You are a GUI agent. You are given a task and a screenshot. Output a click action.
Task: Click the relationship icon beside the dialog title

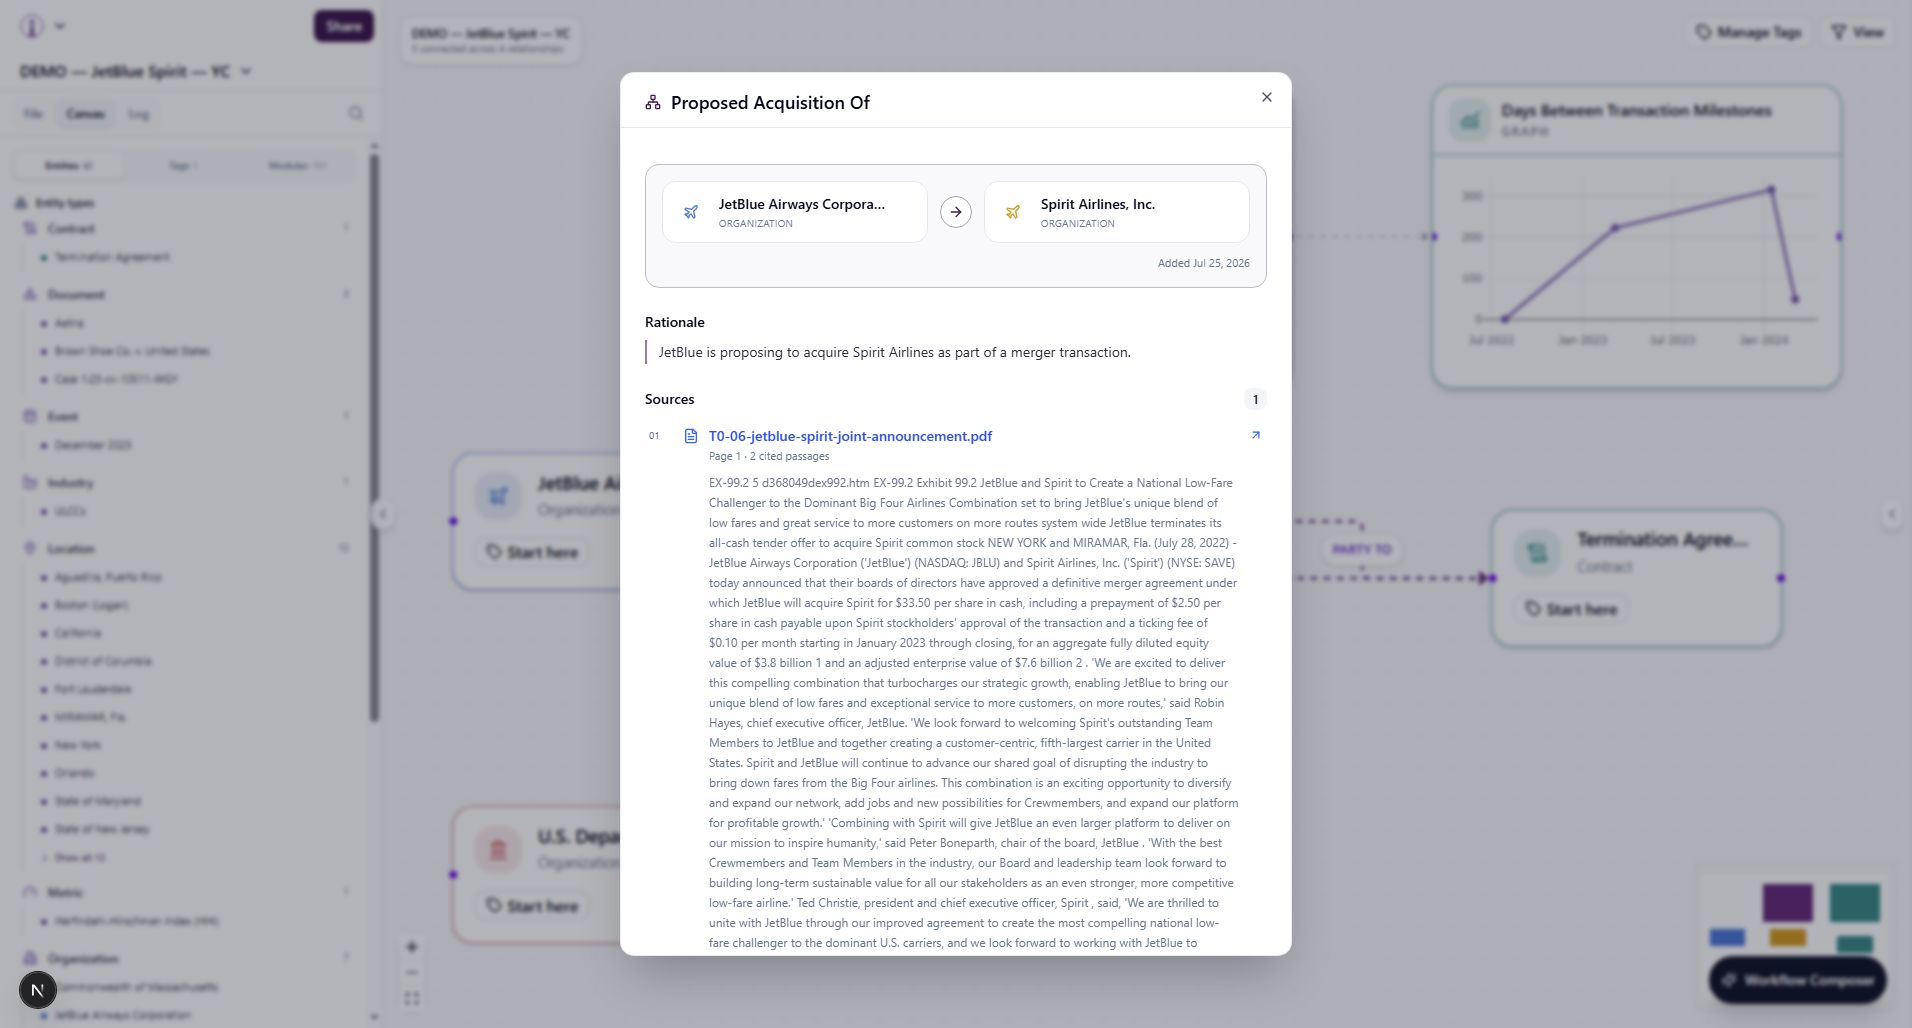(653, 103)
